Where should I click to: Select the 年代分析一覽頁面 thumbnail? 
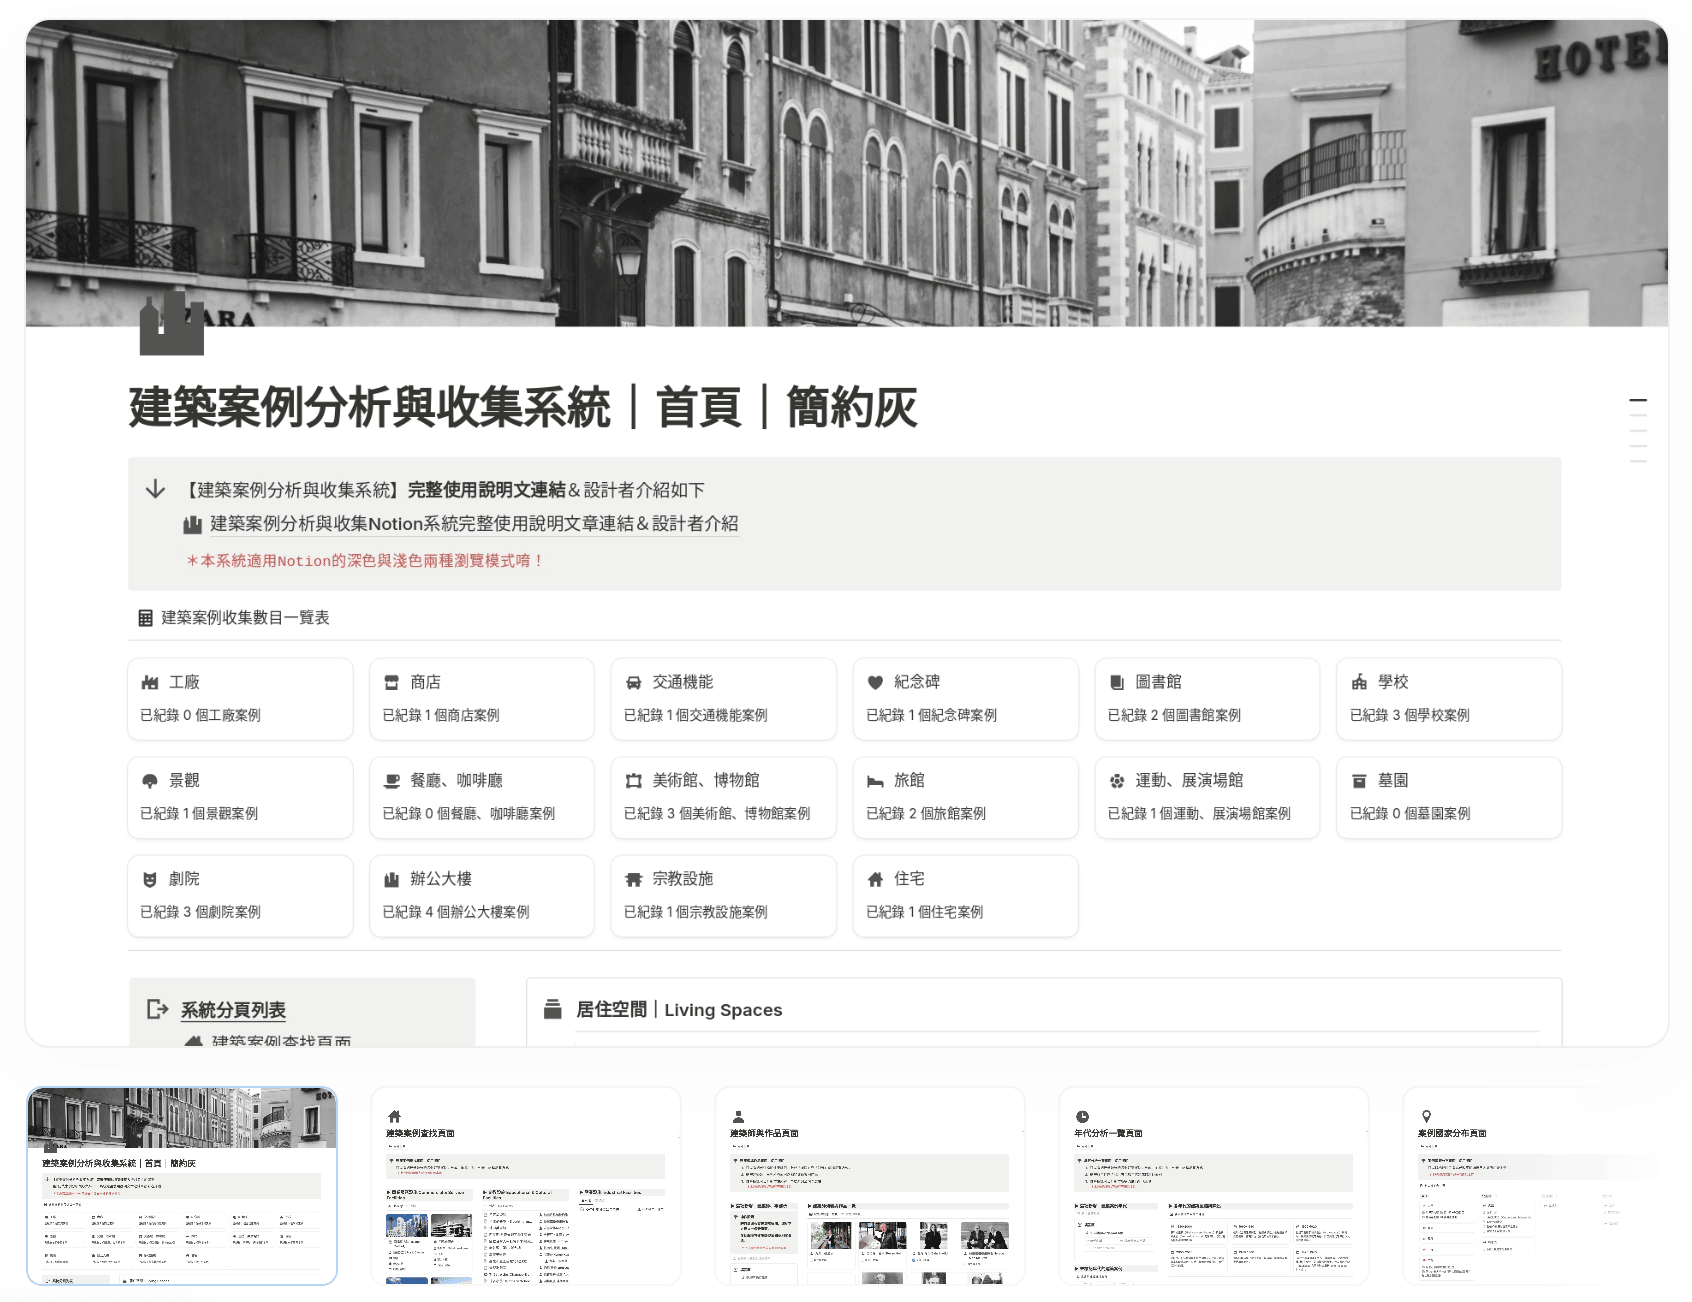(1213, 1185)
